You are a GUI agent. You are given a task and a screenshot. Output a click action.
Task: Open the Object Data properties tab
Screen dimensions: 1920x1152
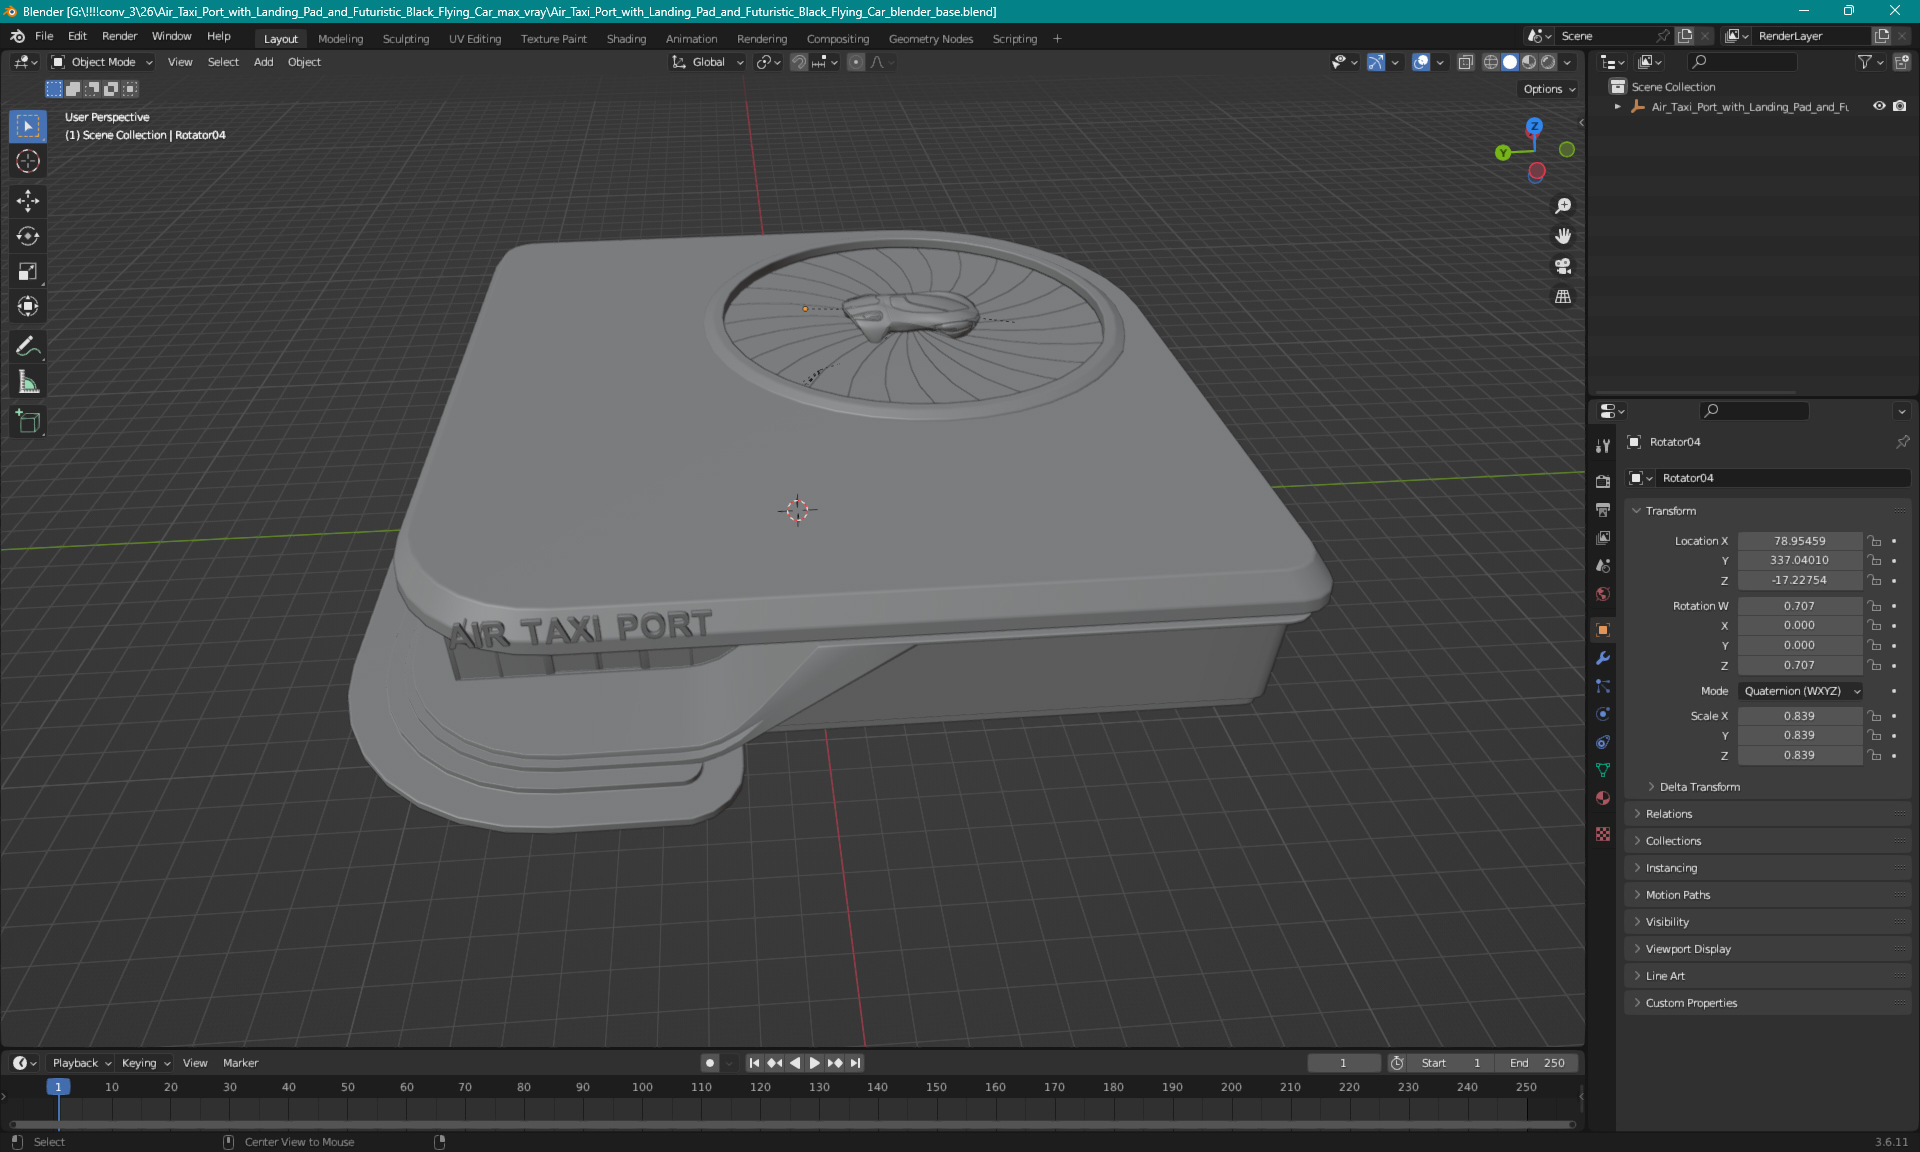(x=1603, y=770)
